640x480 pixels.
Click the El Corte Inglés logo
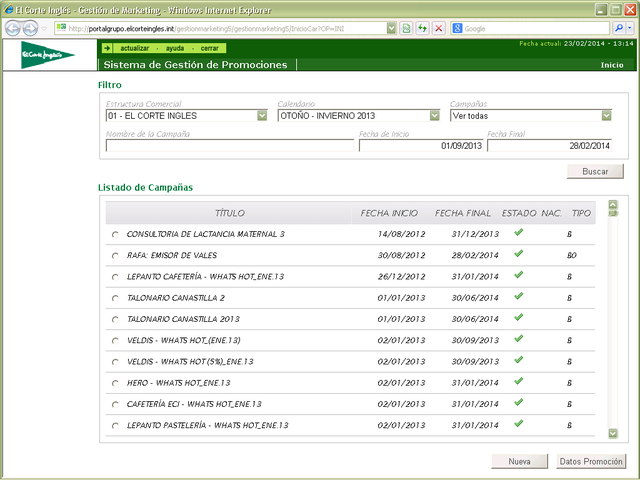click(47, 54)
